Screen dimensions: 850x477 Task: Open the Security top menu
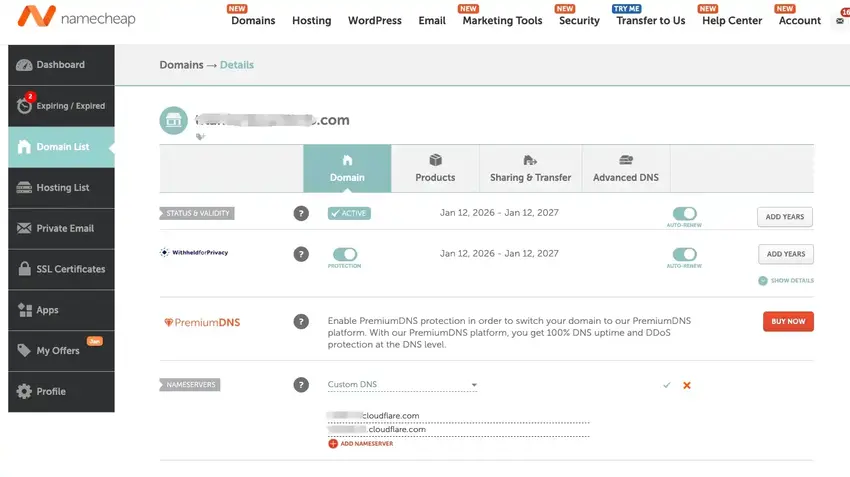point(579,21)
